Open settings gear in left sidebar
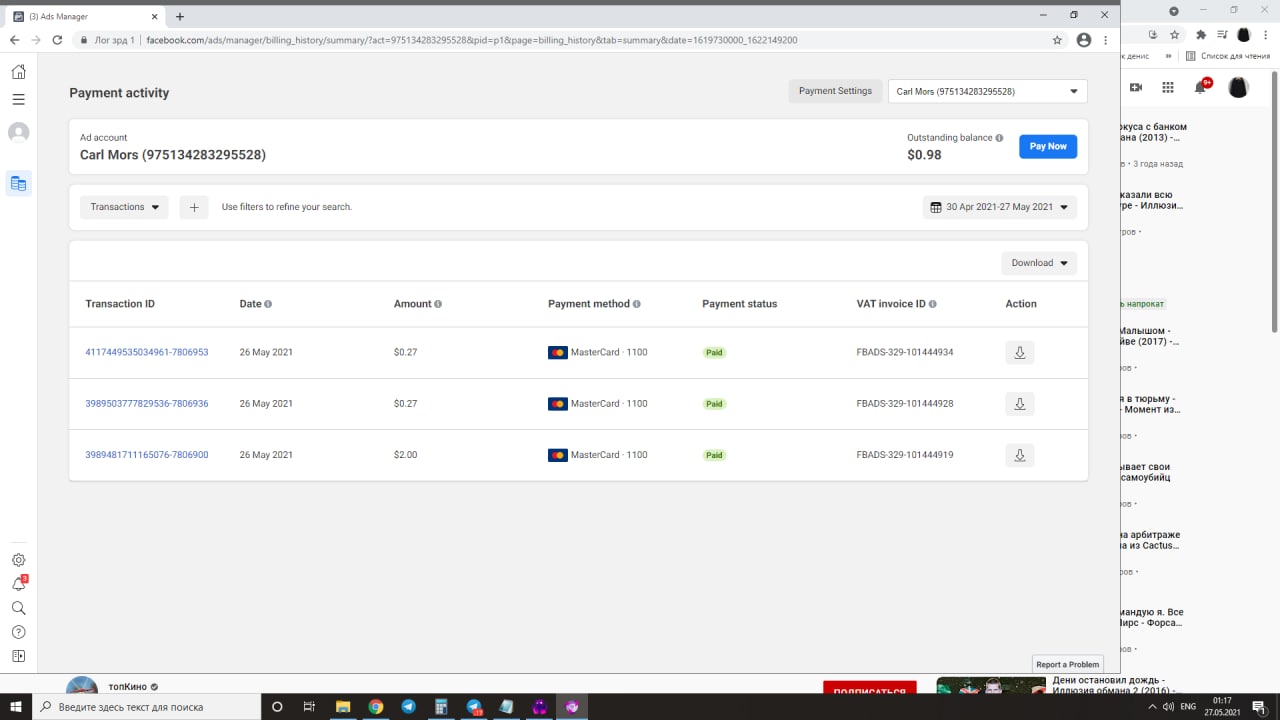Viewport: 1280px width, 720px height. click(x=18, y=560)
